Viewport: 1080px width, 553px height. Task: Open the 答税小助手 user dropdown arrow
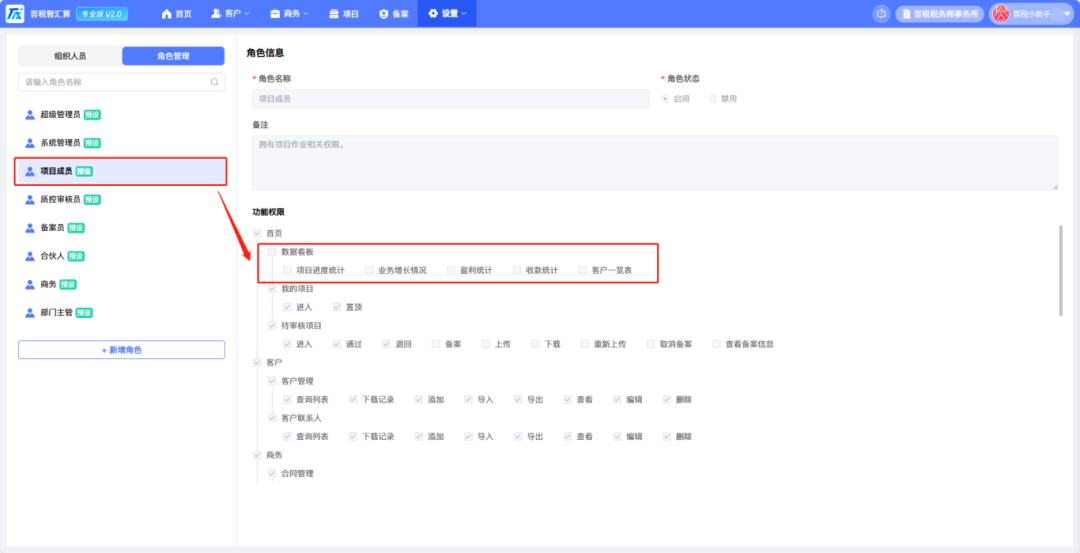[1068, 14]
